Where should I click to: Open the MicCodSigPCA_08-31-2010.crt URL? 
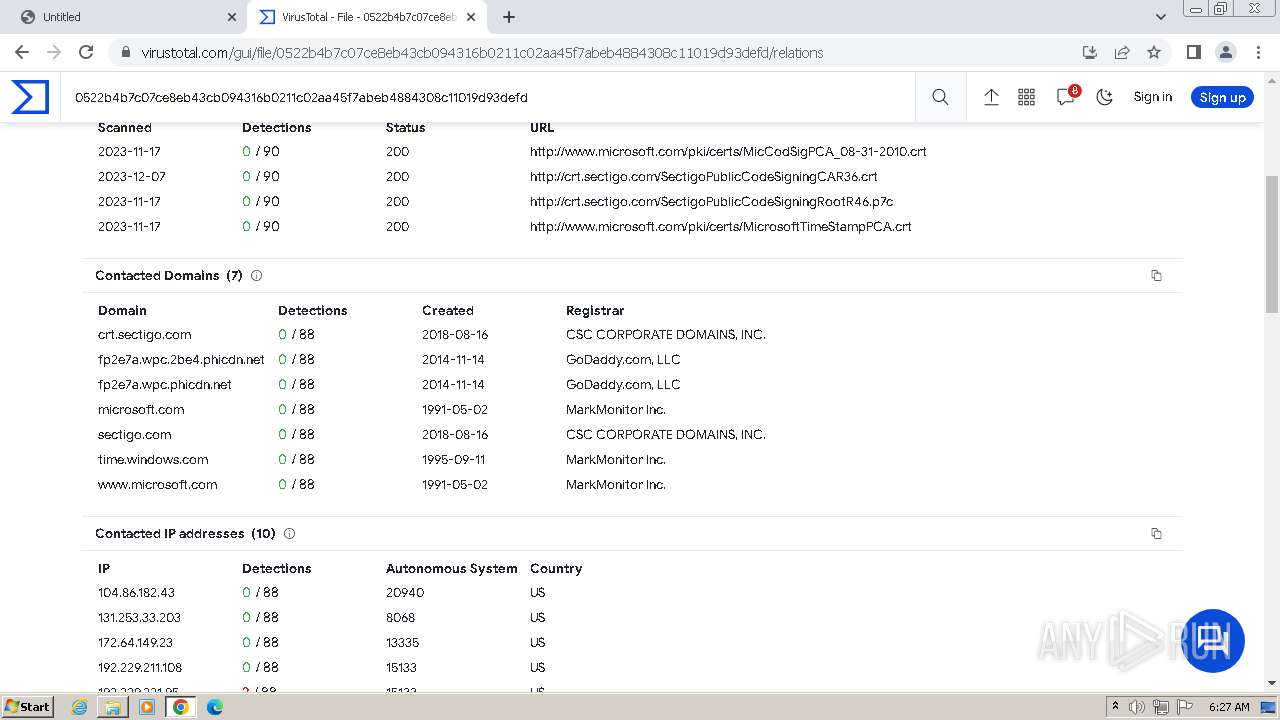pyautogui.click(x=728, y=152)
